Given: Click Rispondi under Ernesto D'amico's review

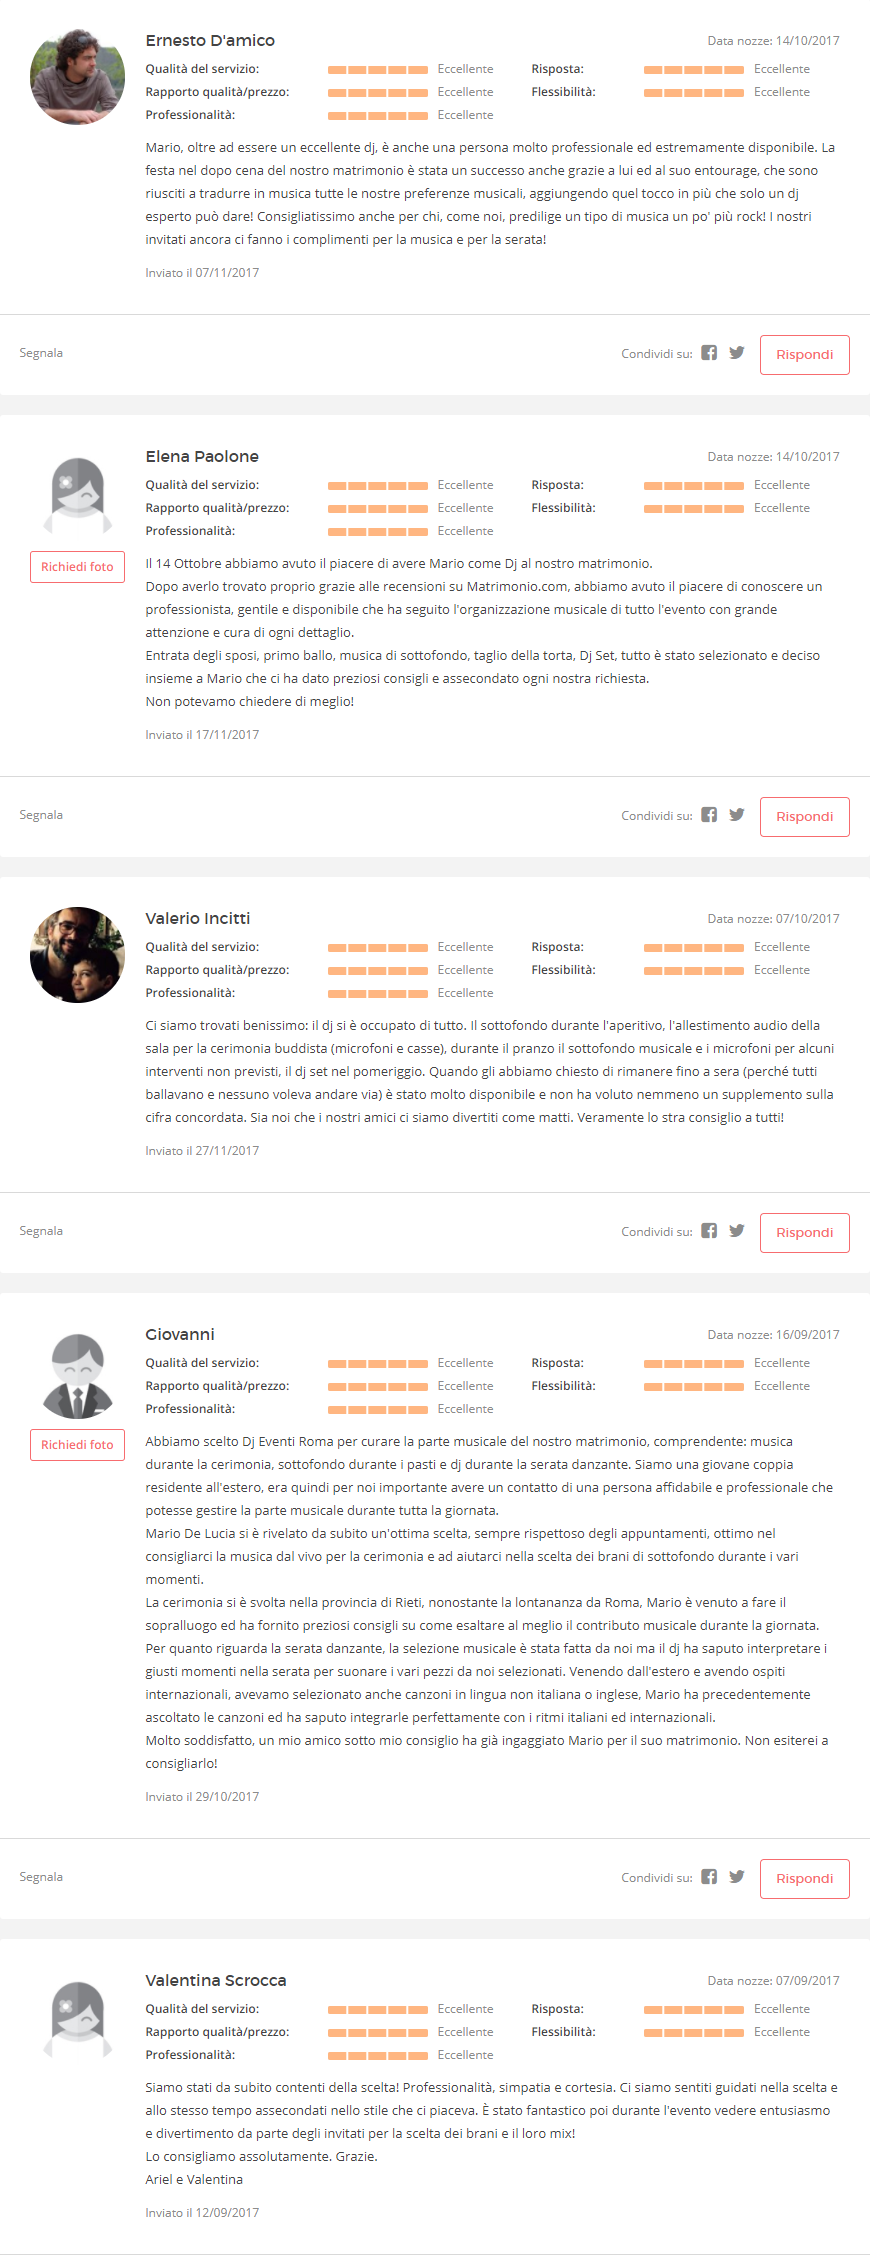Looking at the screenshot, I should coord(805,355).
